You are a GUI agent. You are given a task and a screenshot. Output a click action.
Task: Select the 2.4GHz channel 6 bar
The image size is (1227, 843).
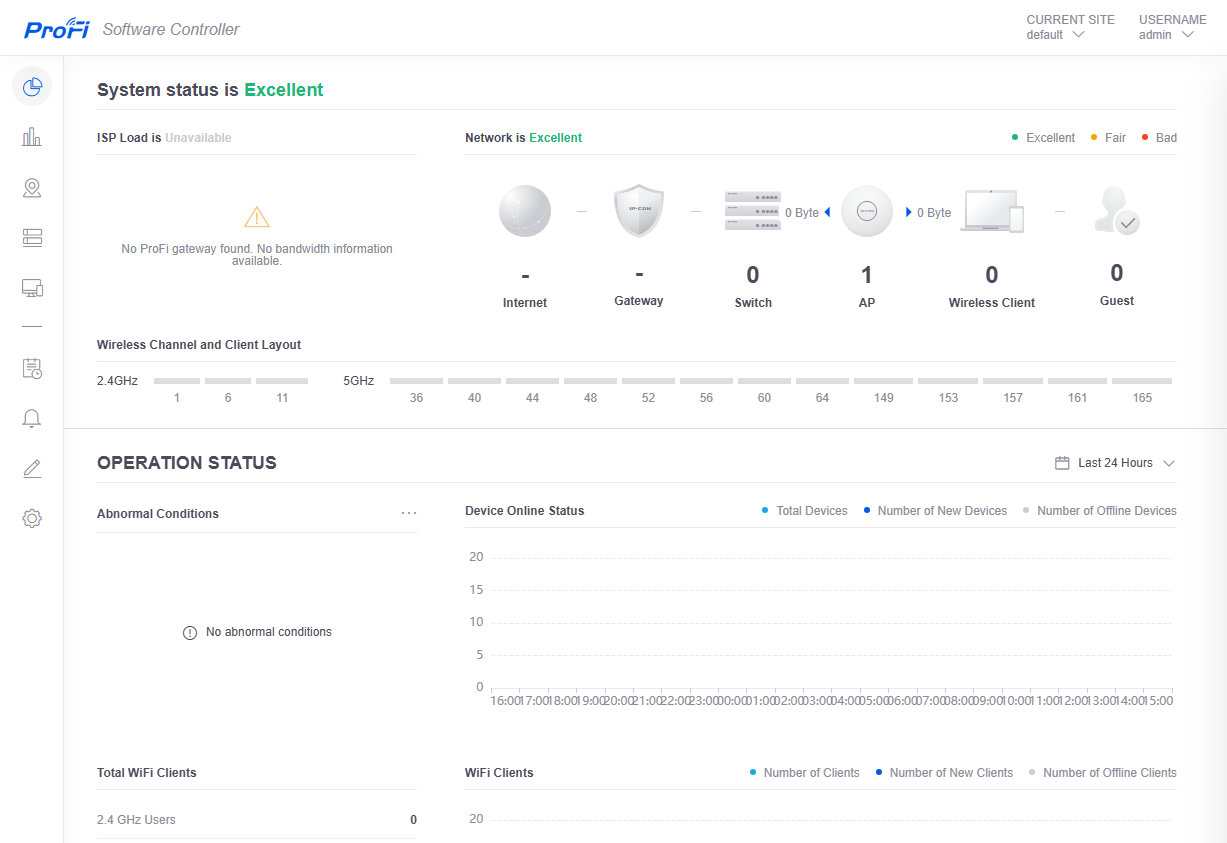point(228,381)
